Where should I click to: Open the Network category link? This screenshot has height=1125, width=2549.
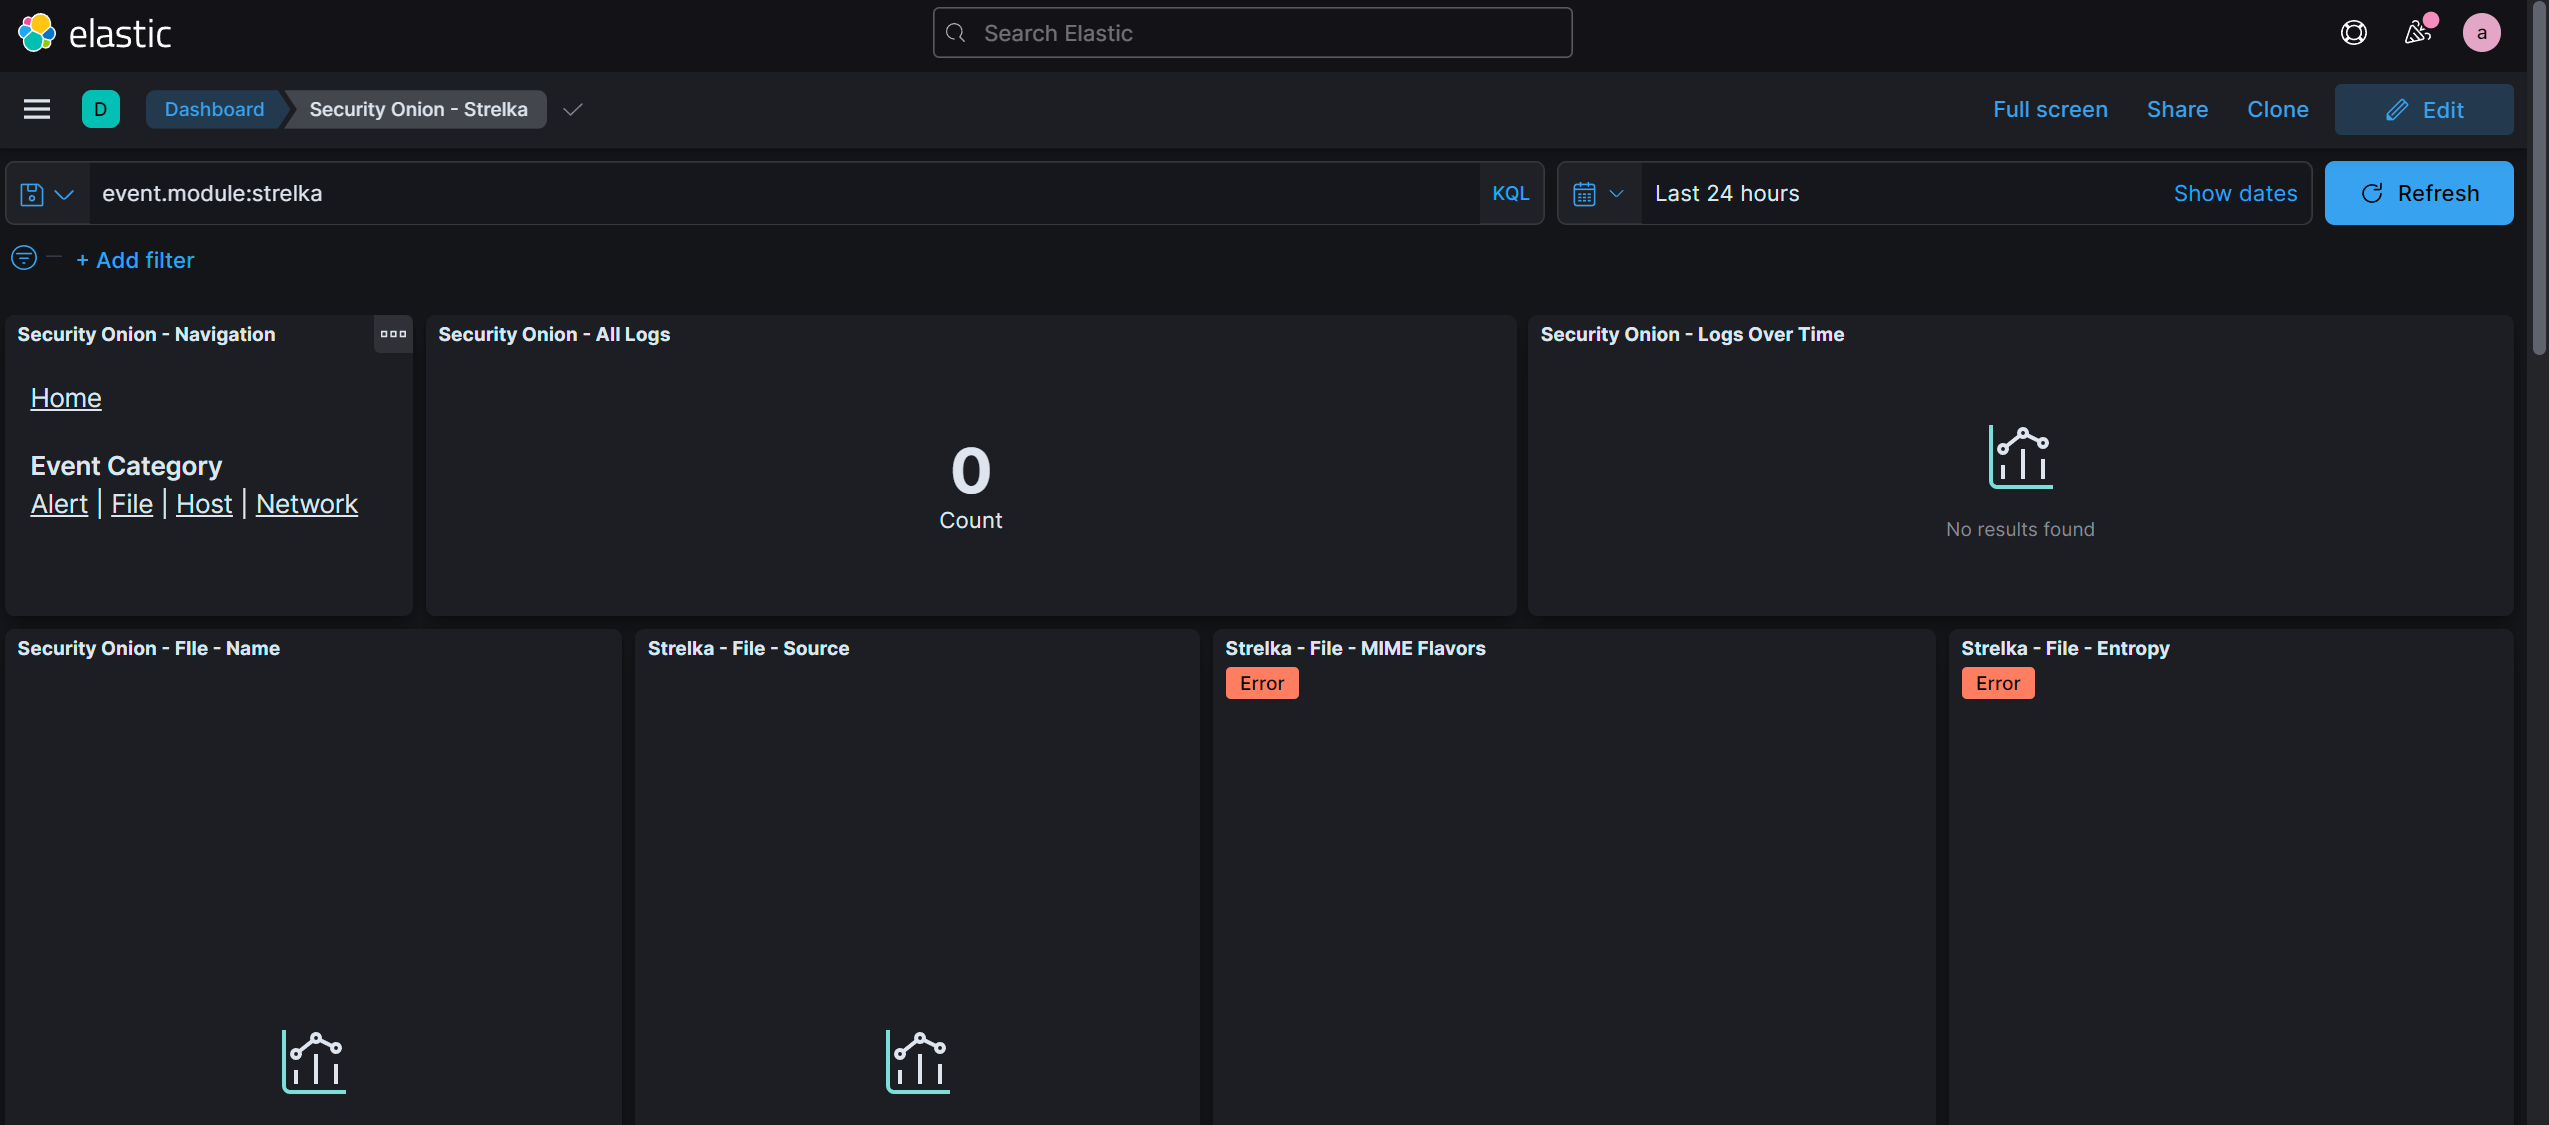pyautogui.click(x=307, y=503)
